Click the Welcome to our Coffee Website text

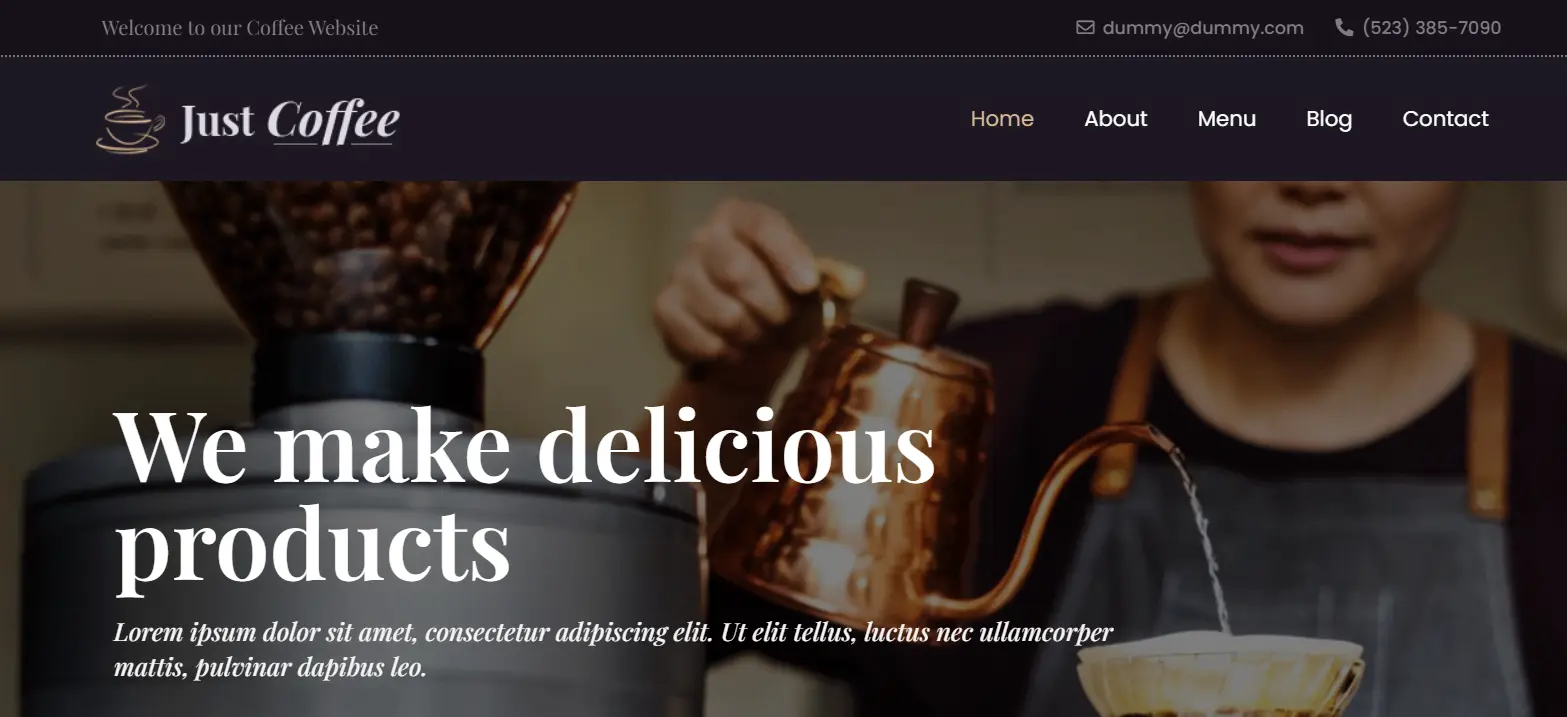click(x=240, y=28)
